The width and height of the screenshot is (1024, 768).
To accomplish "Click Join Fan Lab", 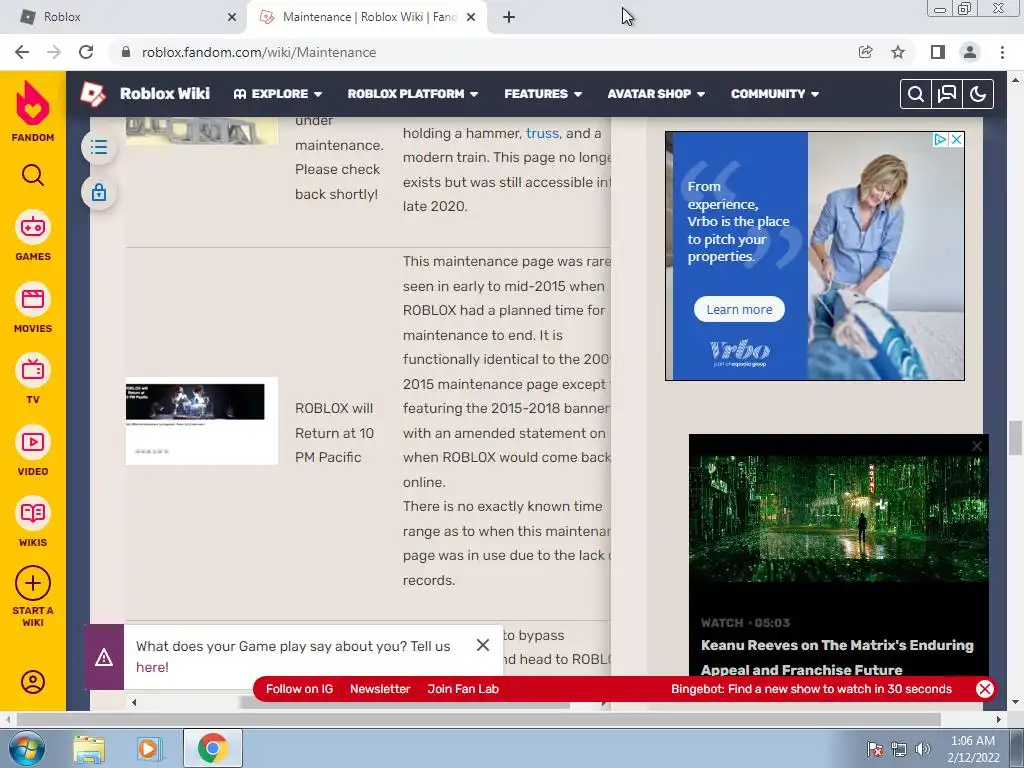I will [463, 689].
